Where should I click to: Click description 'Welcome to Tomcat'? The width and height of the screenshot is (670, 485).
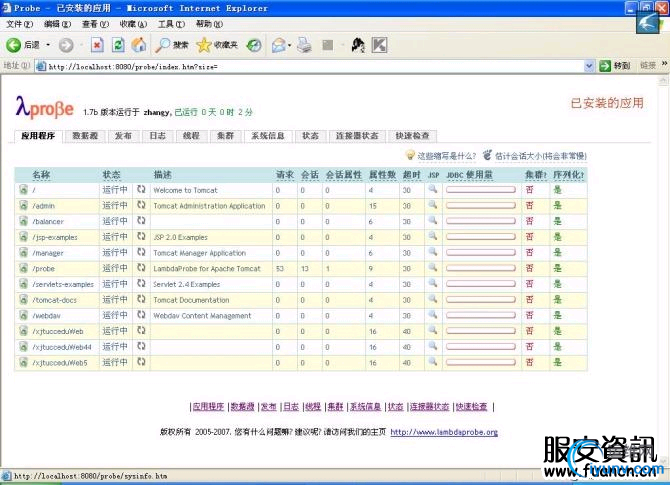coord(185,190)
